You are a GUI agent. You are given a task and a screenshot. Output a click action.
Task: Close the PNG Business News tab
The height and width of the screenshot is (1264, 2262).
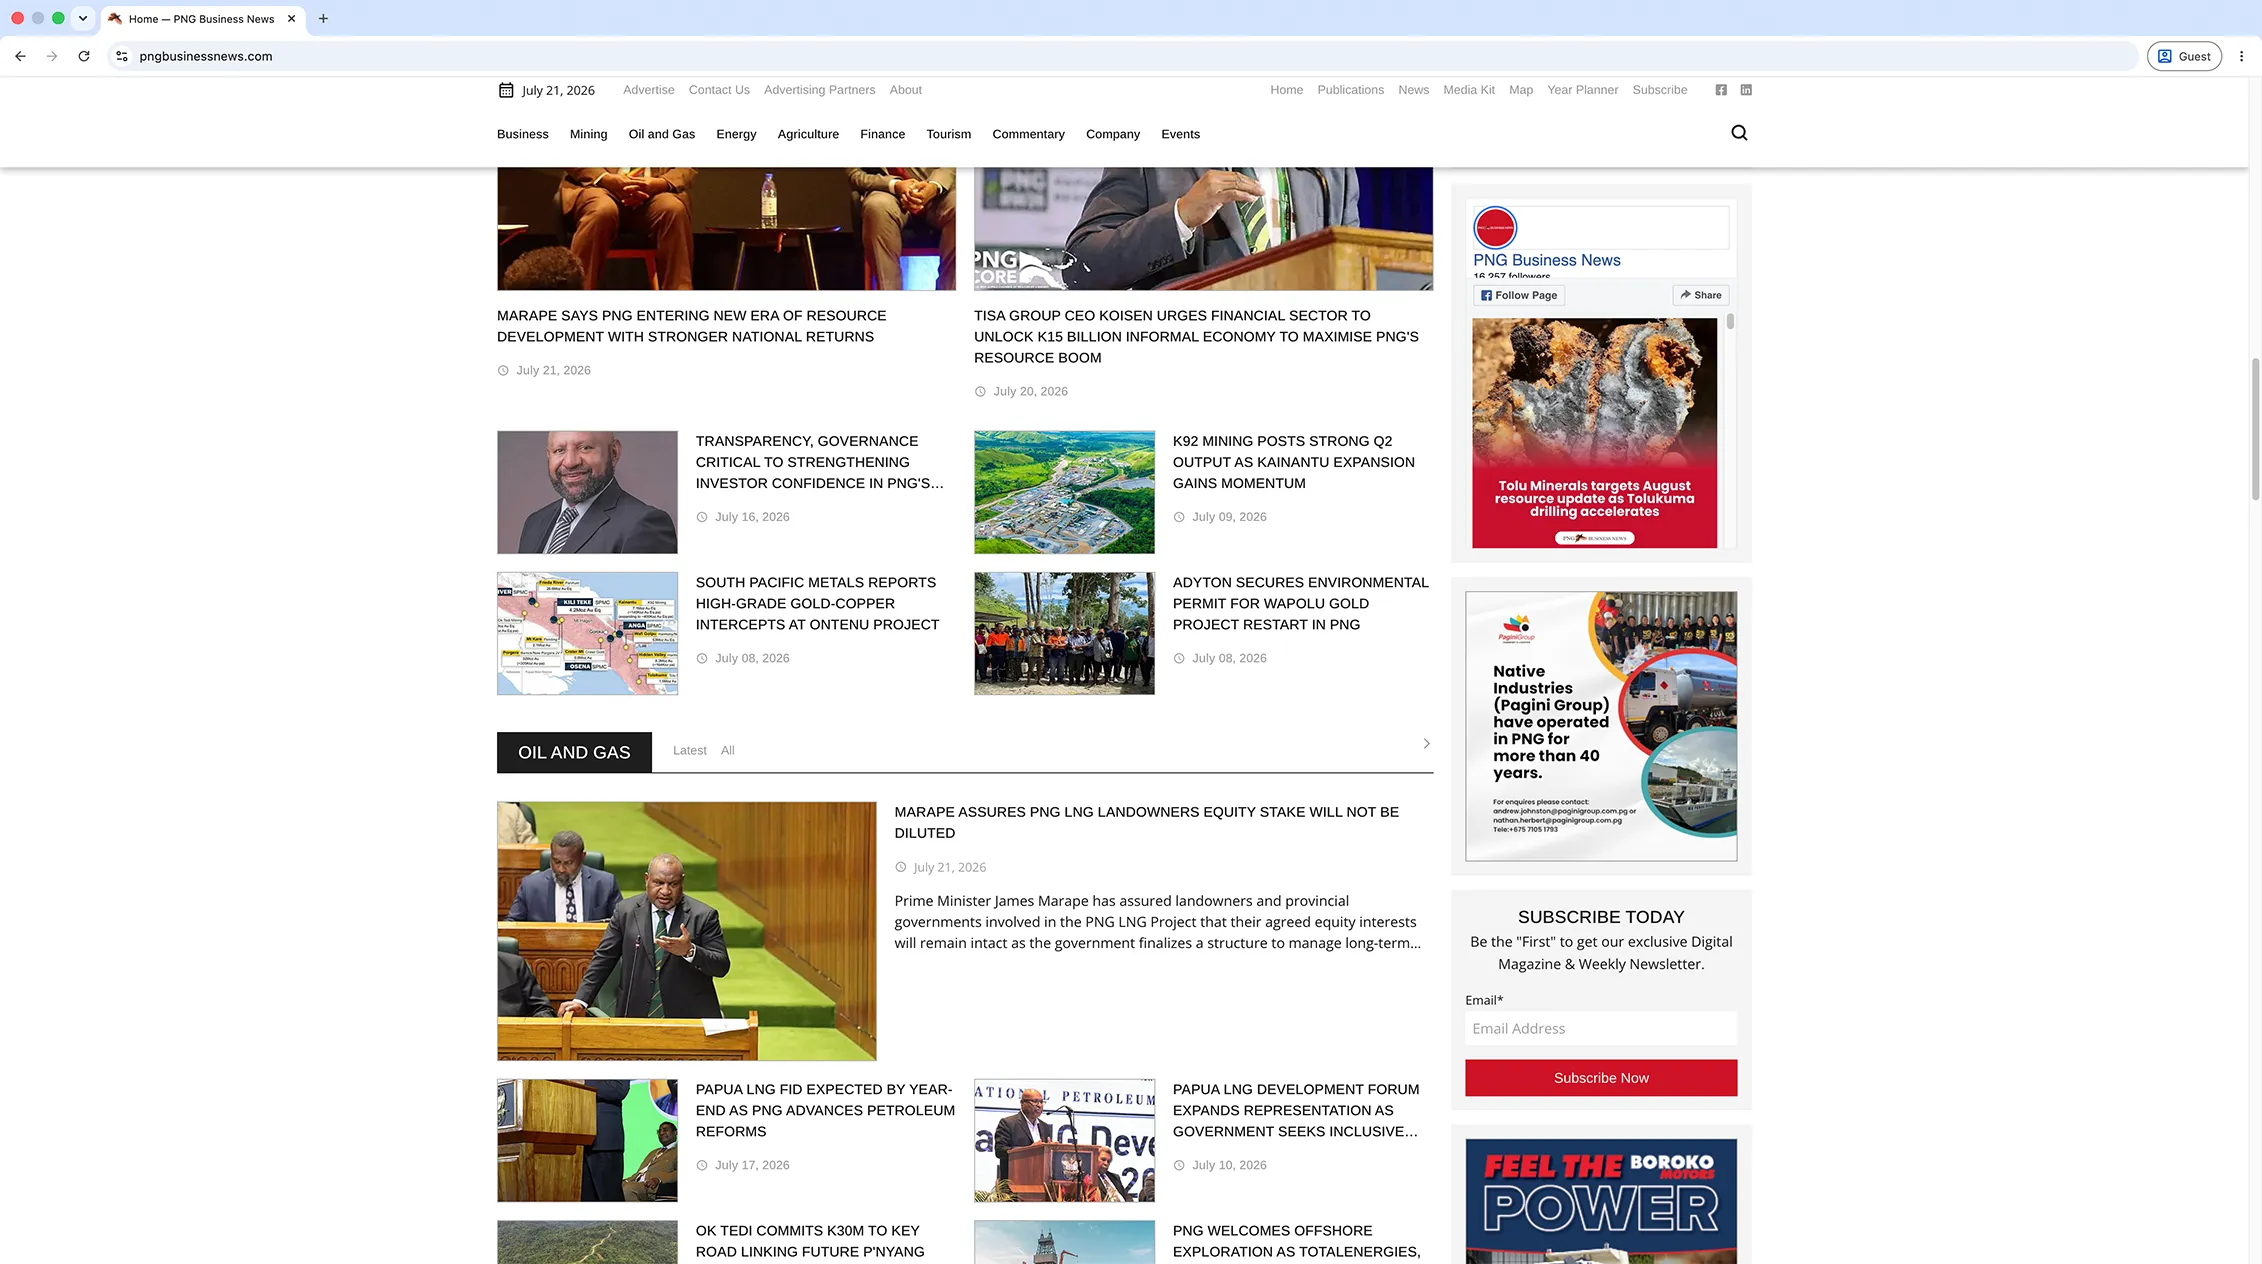point(291,18)
